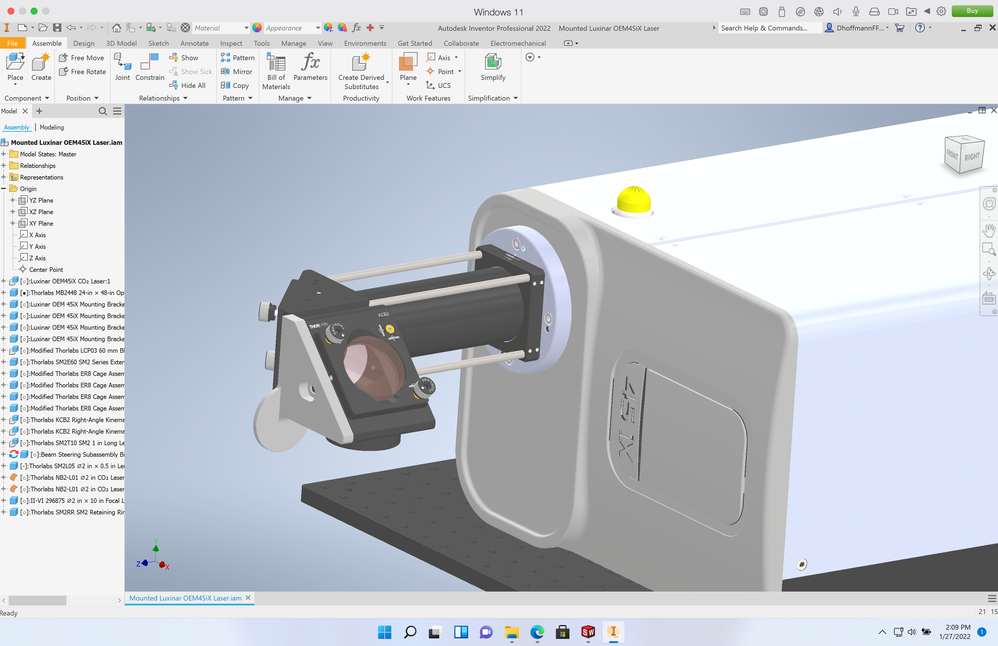
Task: Click the model browser horizontal scrollbar
Action: (38, 600)
